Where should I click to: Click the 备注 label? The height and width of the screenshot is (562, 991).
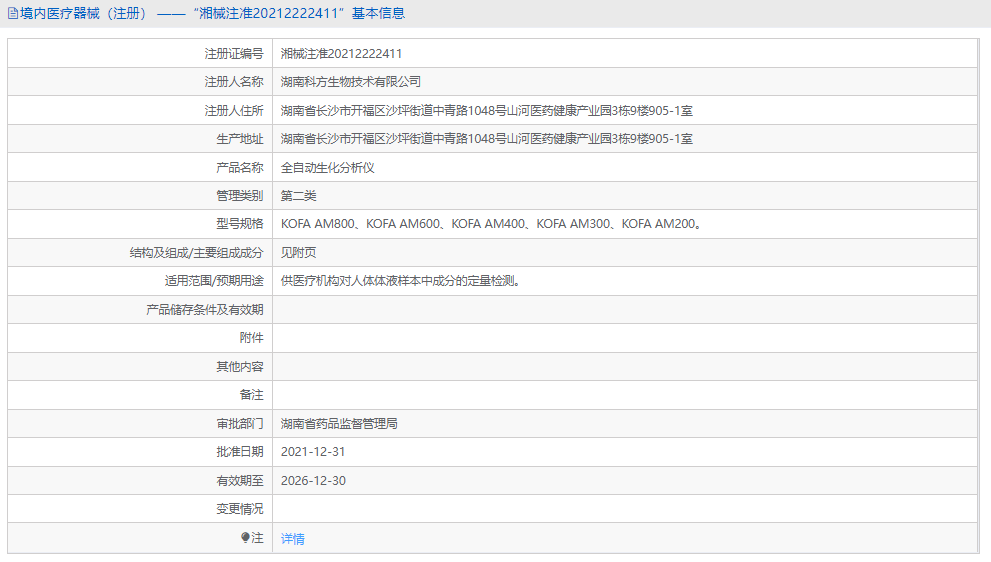252,394
